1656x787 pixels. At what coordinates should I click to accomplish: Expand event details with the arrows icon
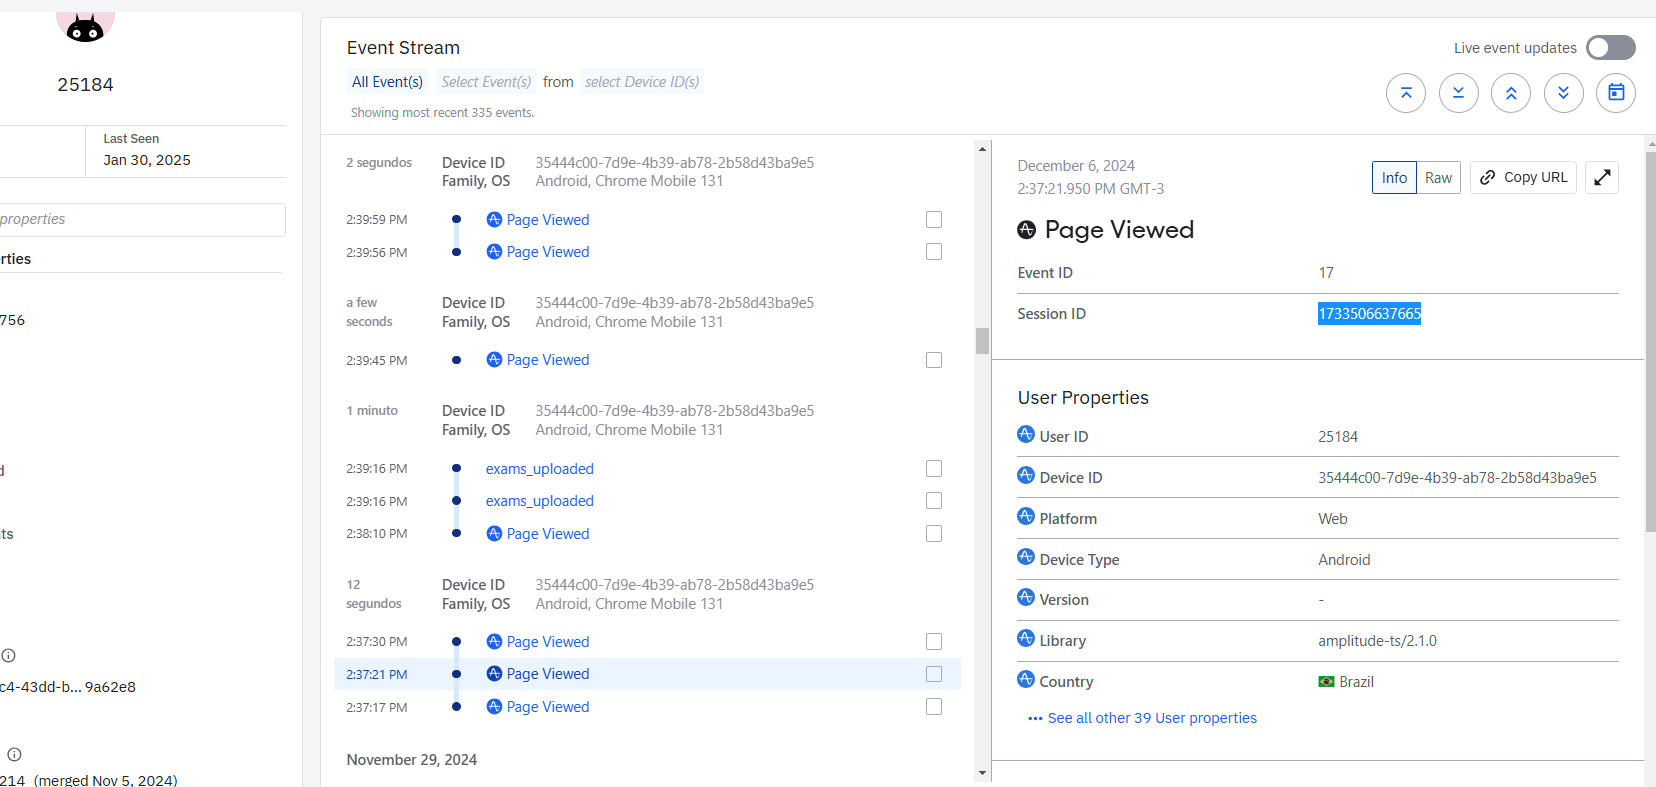(1602, 177)
